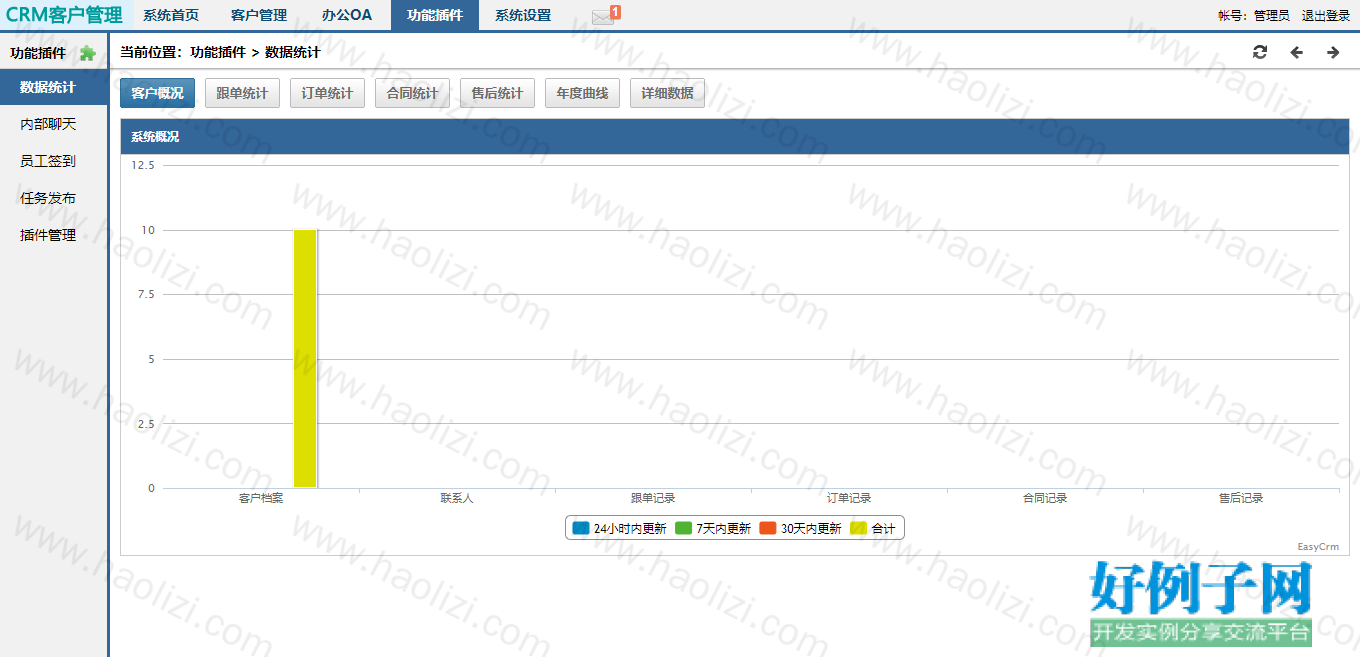Switch to the 跟单统计 tab
This screenshot has width=1360, height=657.
tap(243, 93)
